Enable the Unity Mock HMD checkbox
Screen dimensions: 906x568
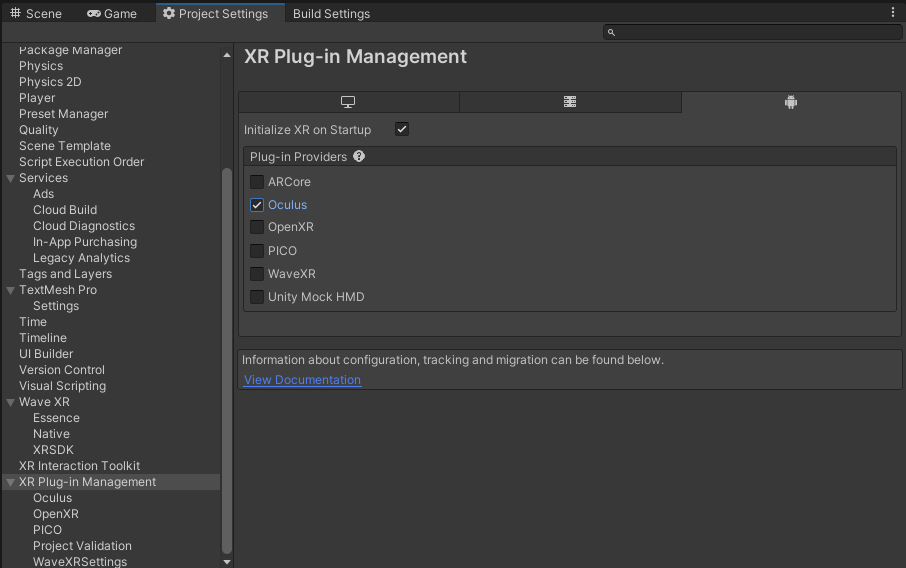tap(257, 297)
